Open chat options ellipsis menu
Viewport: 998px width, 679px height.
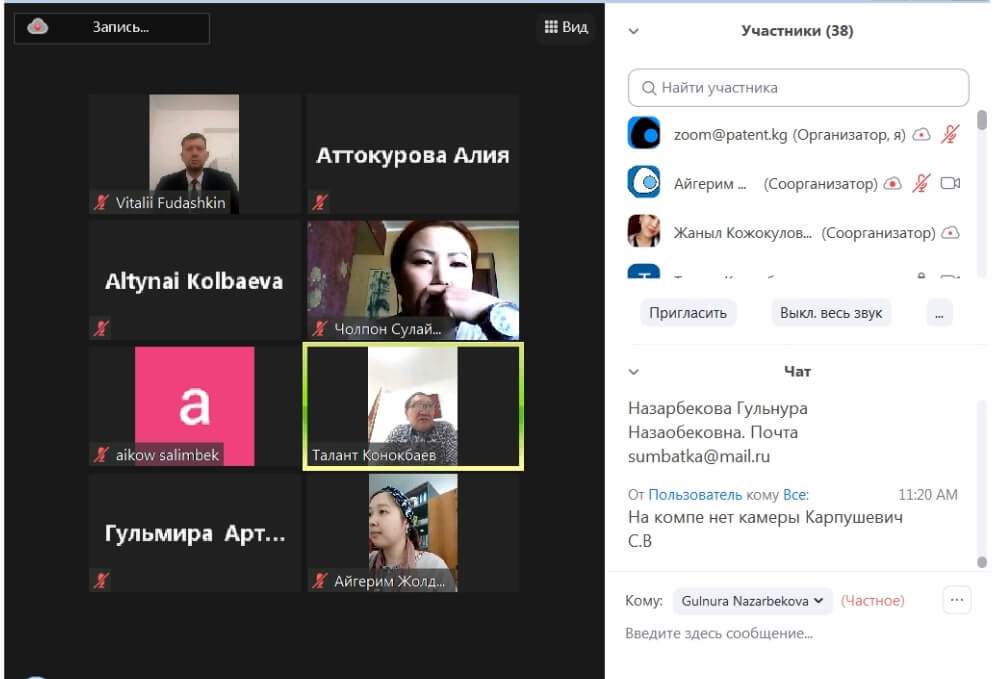[x=957, y=600]
